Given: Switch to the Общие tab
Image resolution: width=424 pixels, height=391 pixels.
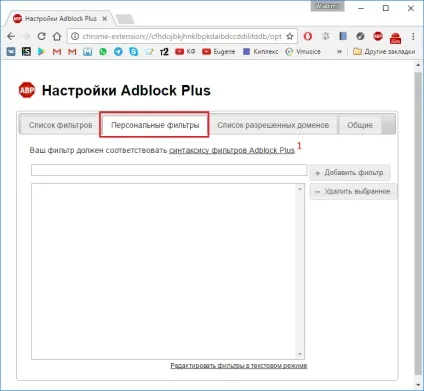Looking at the screenshot, I should pos(360,125).
